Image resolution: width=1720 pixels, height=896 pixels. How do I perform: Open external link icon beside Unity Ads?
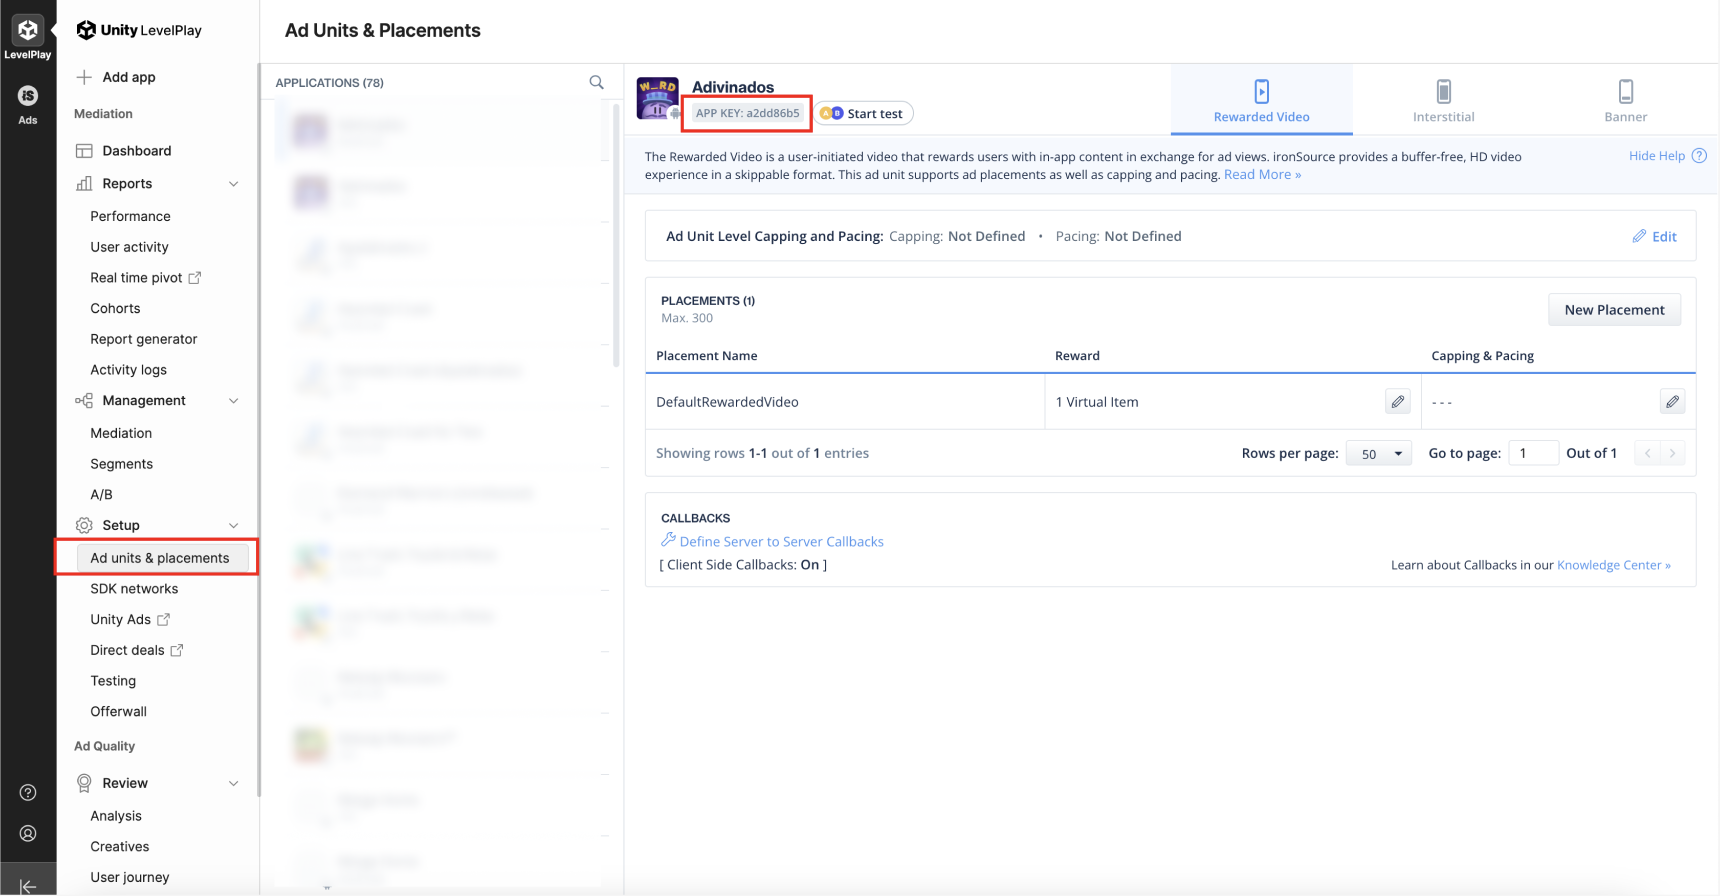tap(164, 620)
